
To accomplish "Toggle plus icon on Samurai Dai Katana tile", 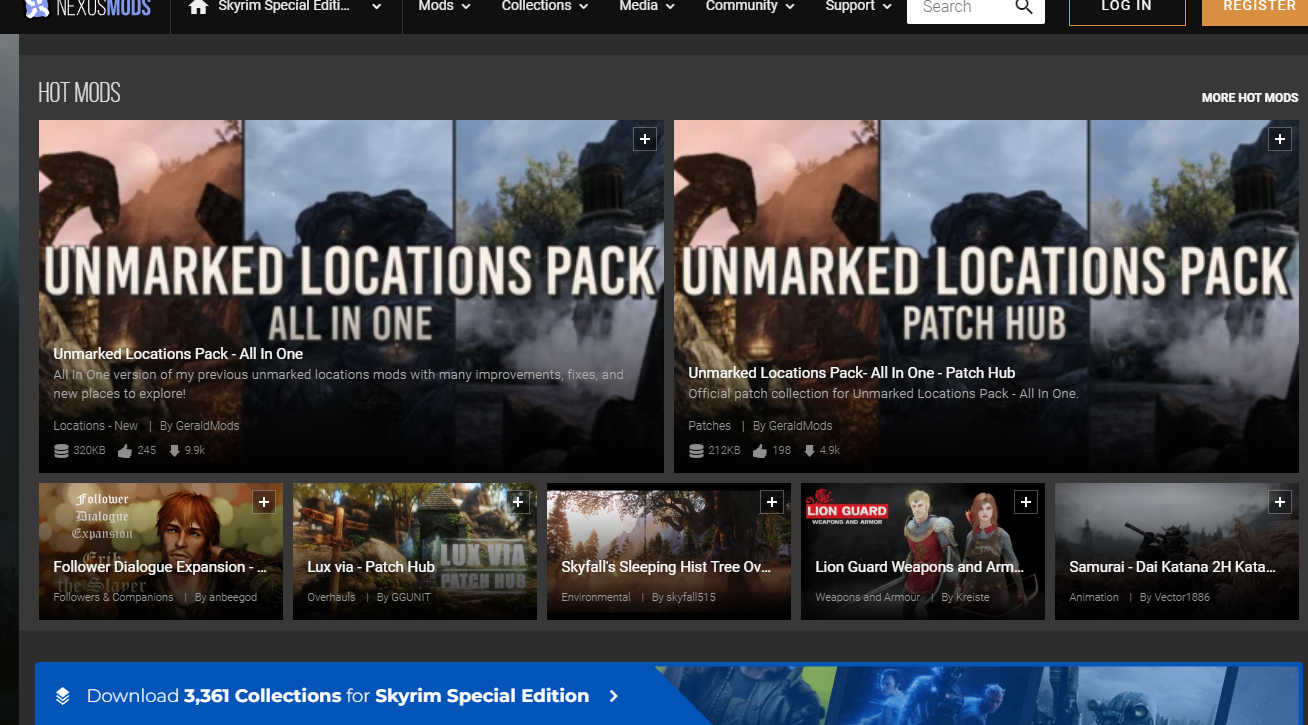I will pyautogui.click(x=1280, y=502).
